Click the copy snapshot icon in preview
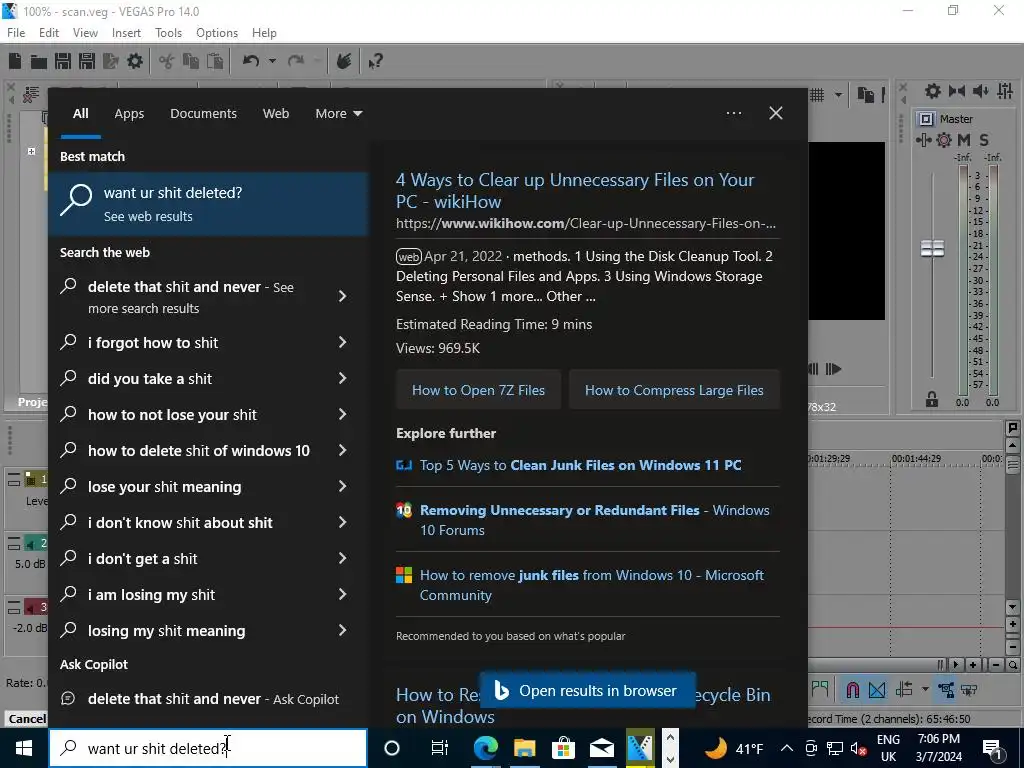 pyautogui.click(x=866, y=95)
